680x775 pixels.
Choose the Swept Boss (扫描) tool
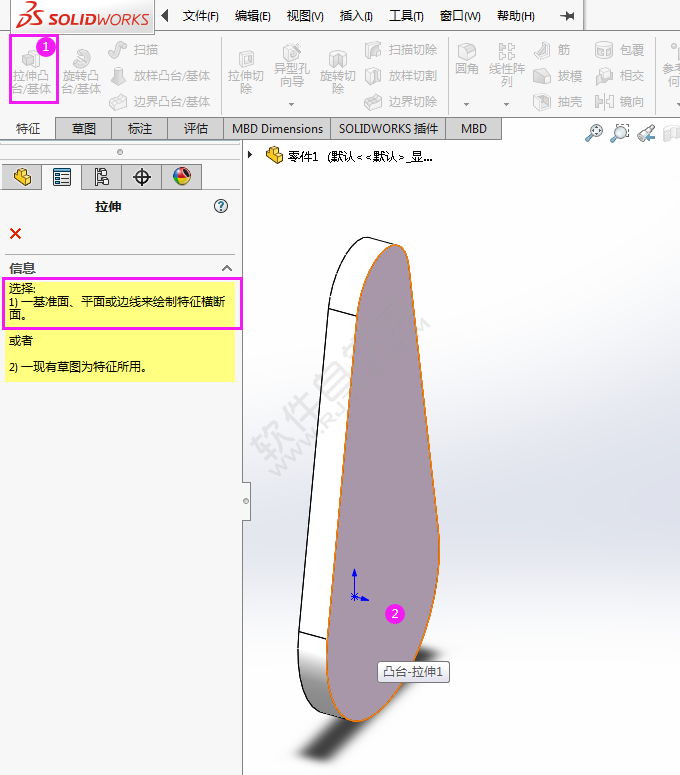click(133, 49)
